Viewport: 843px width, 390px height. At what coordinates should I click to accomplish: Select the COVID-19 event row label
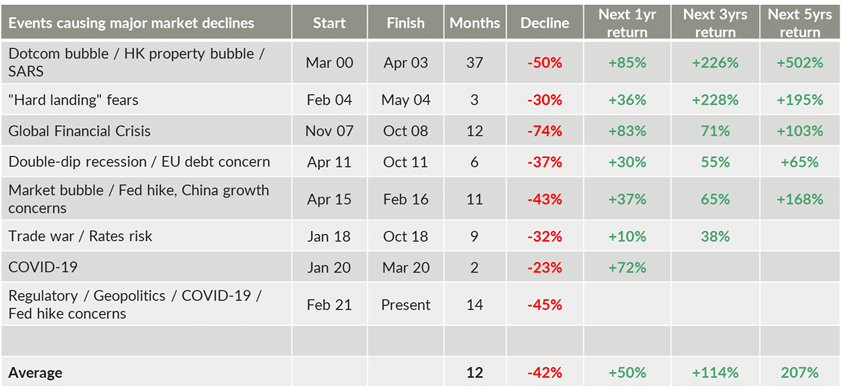click(x=43, y=267)
